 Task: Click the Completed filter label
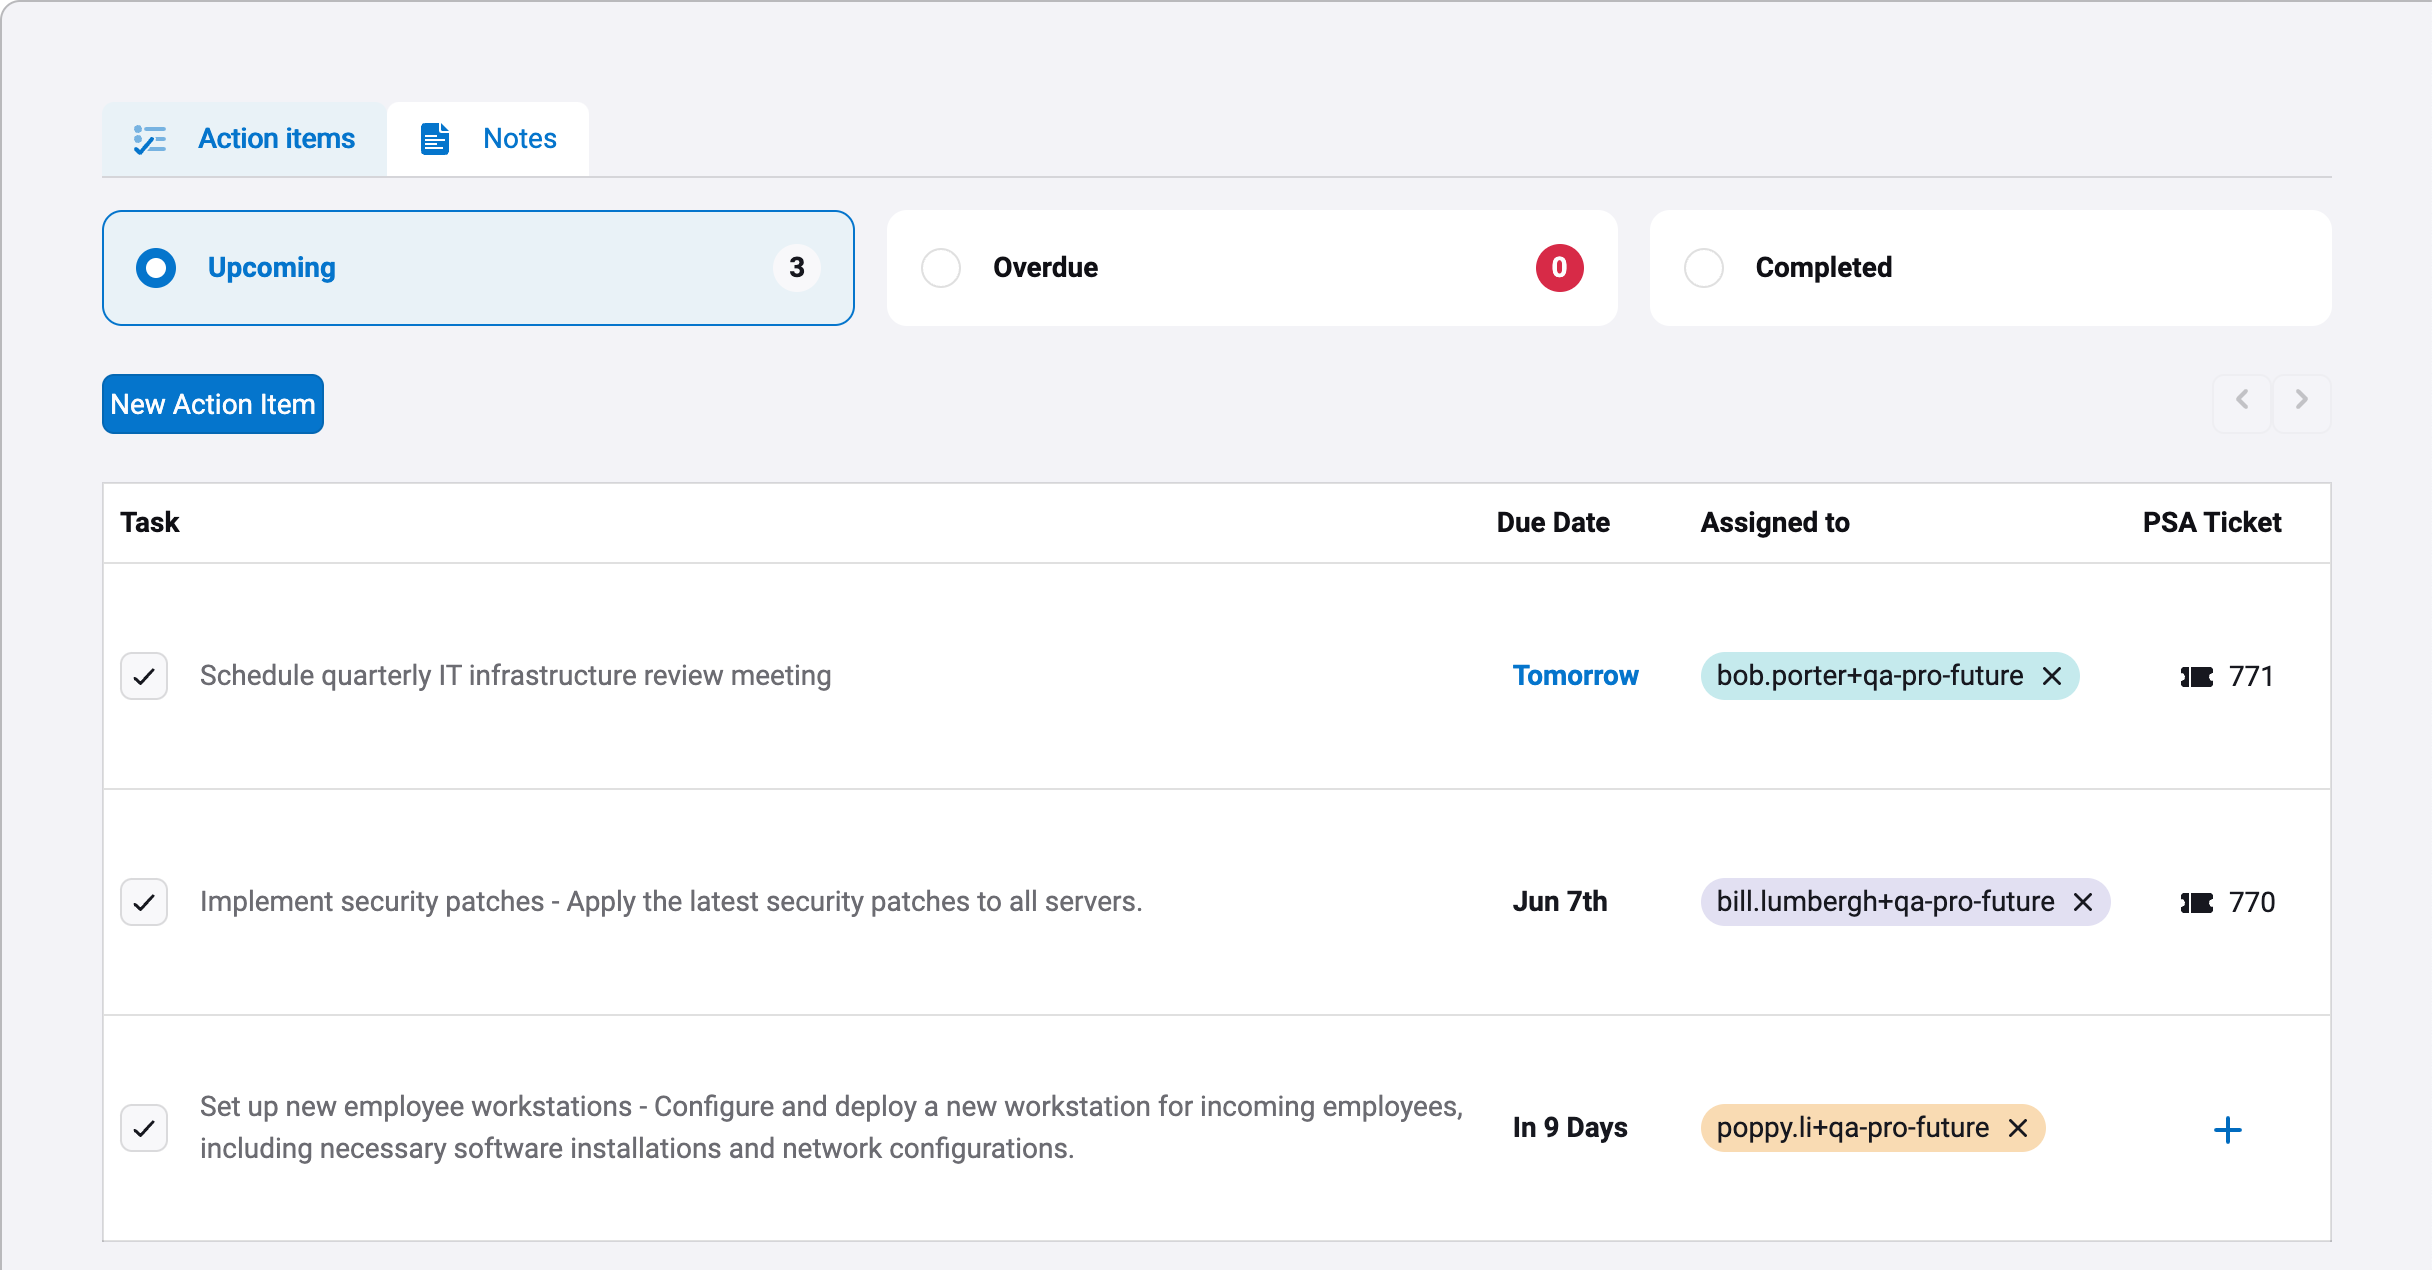(1824, 268)
